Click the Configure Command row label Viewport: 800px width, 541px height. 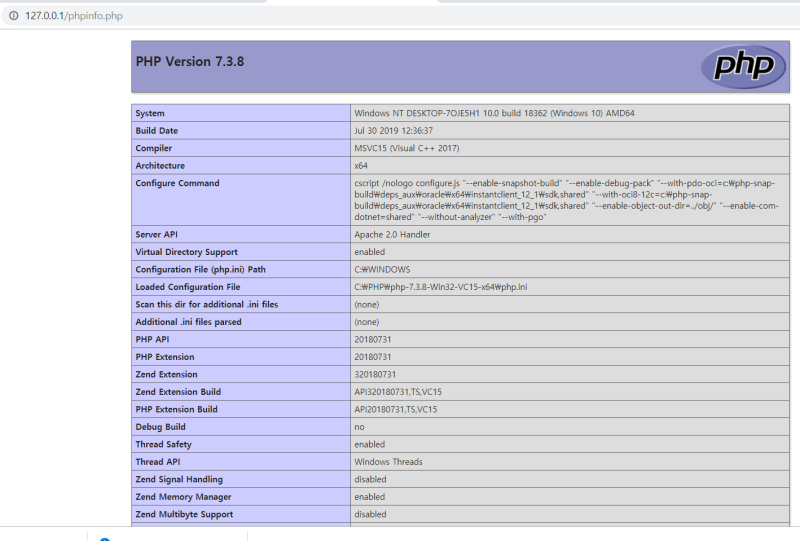[x=177, y=183]
